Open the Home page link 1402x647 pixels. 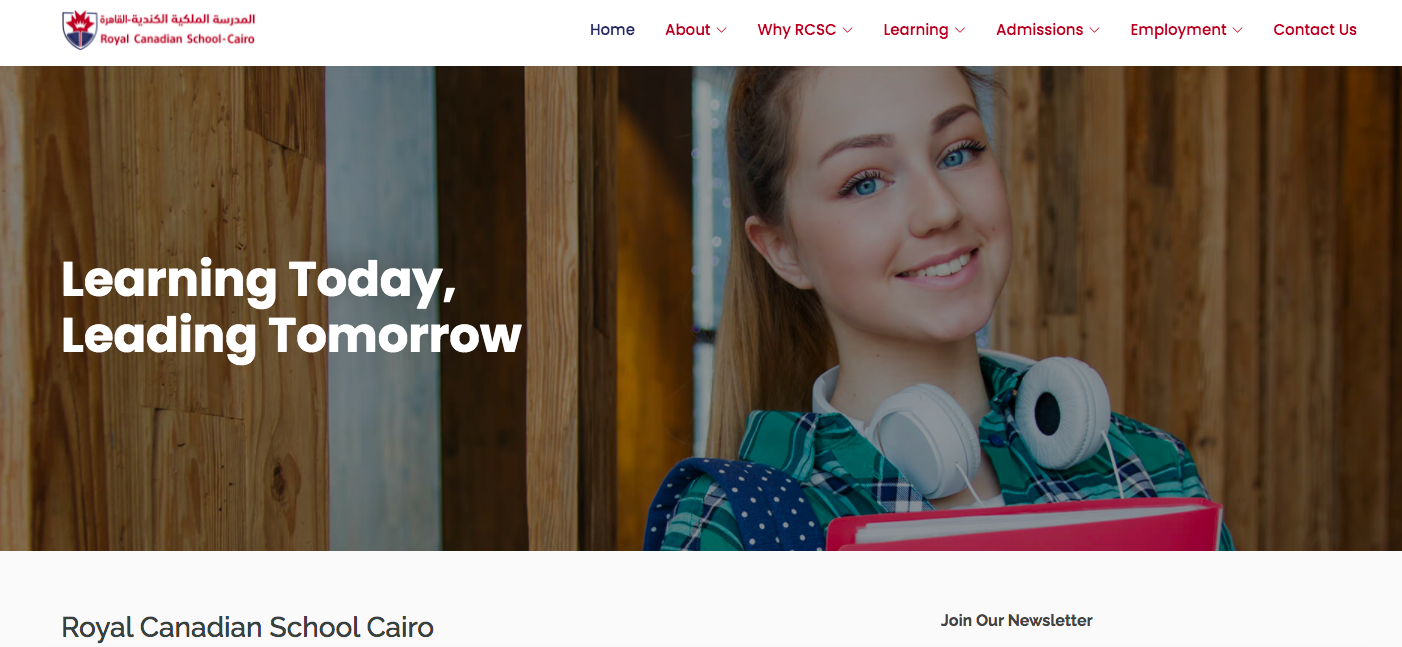612,30
